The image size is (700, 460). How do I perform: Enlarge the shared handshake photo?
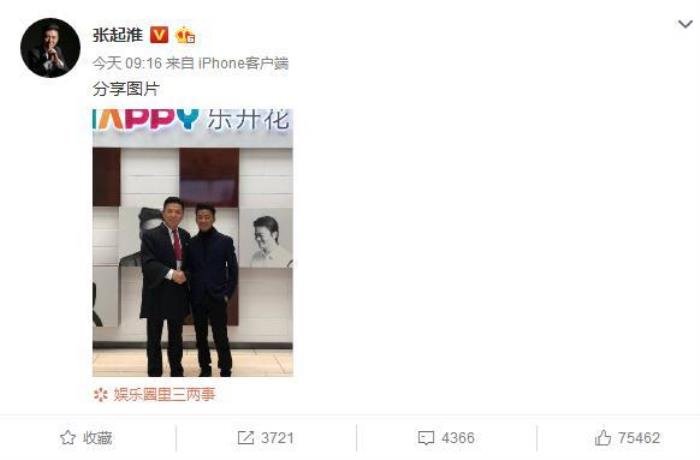193,243
